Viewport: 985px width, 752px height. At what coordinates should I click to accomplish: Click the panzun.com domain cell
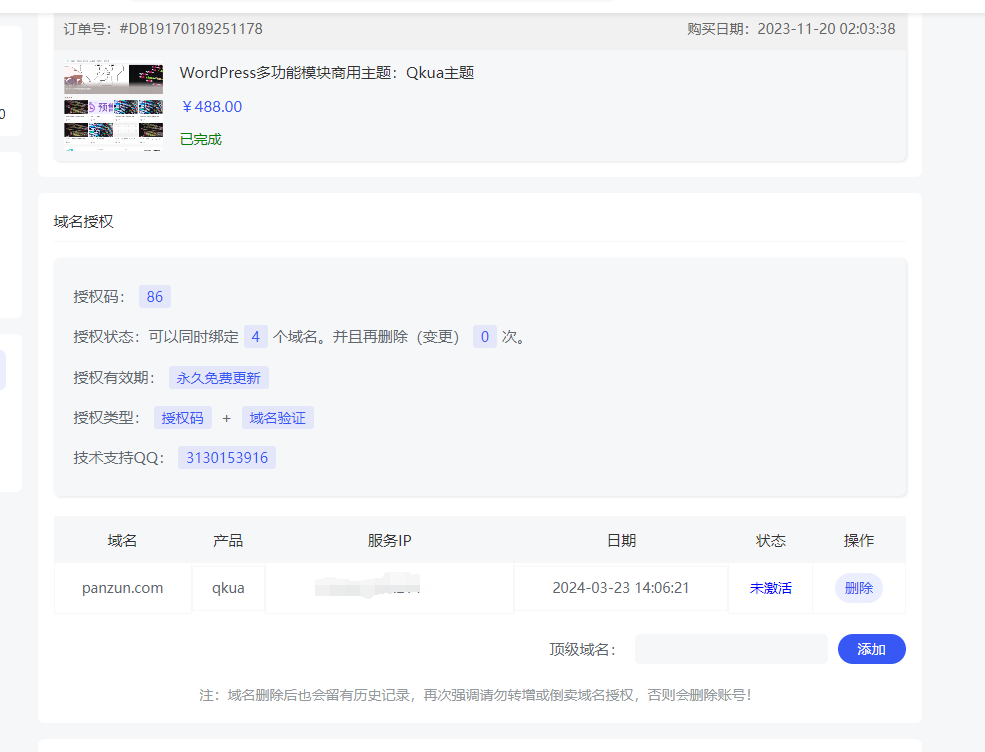tap(122, 588)
